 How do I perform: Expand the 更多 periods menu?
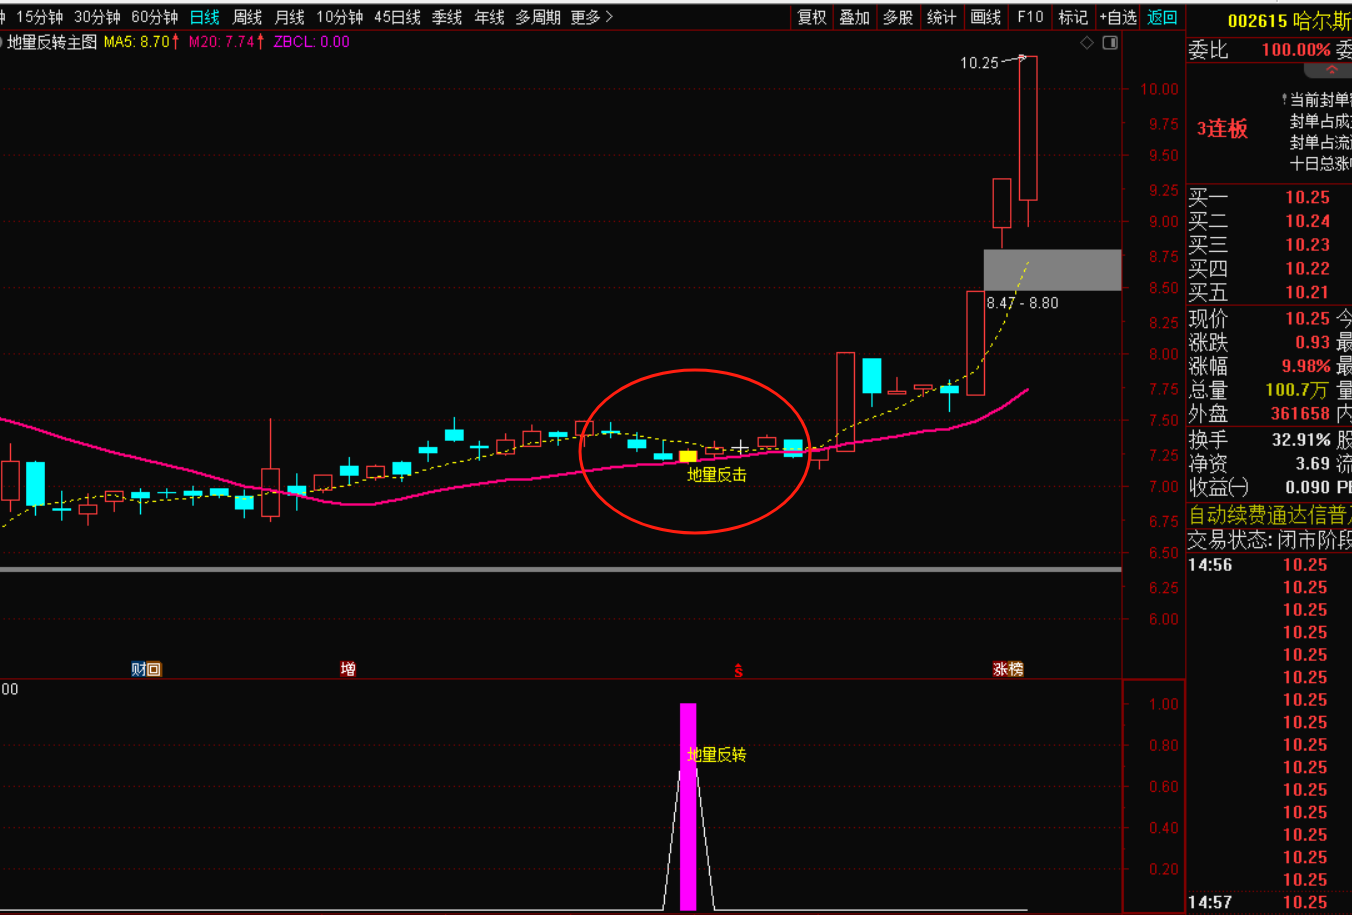point(591,17)
